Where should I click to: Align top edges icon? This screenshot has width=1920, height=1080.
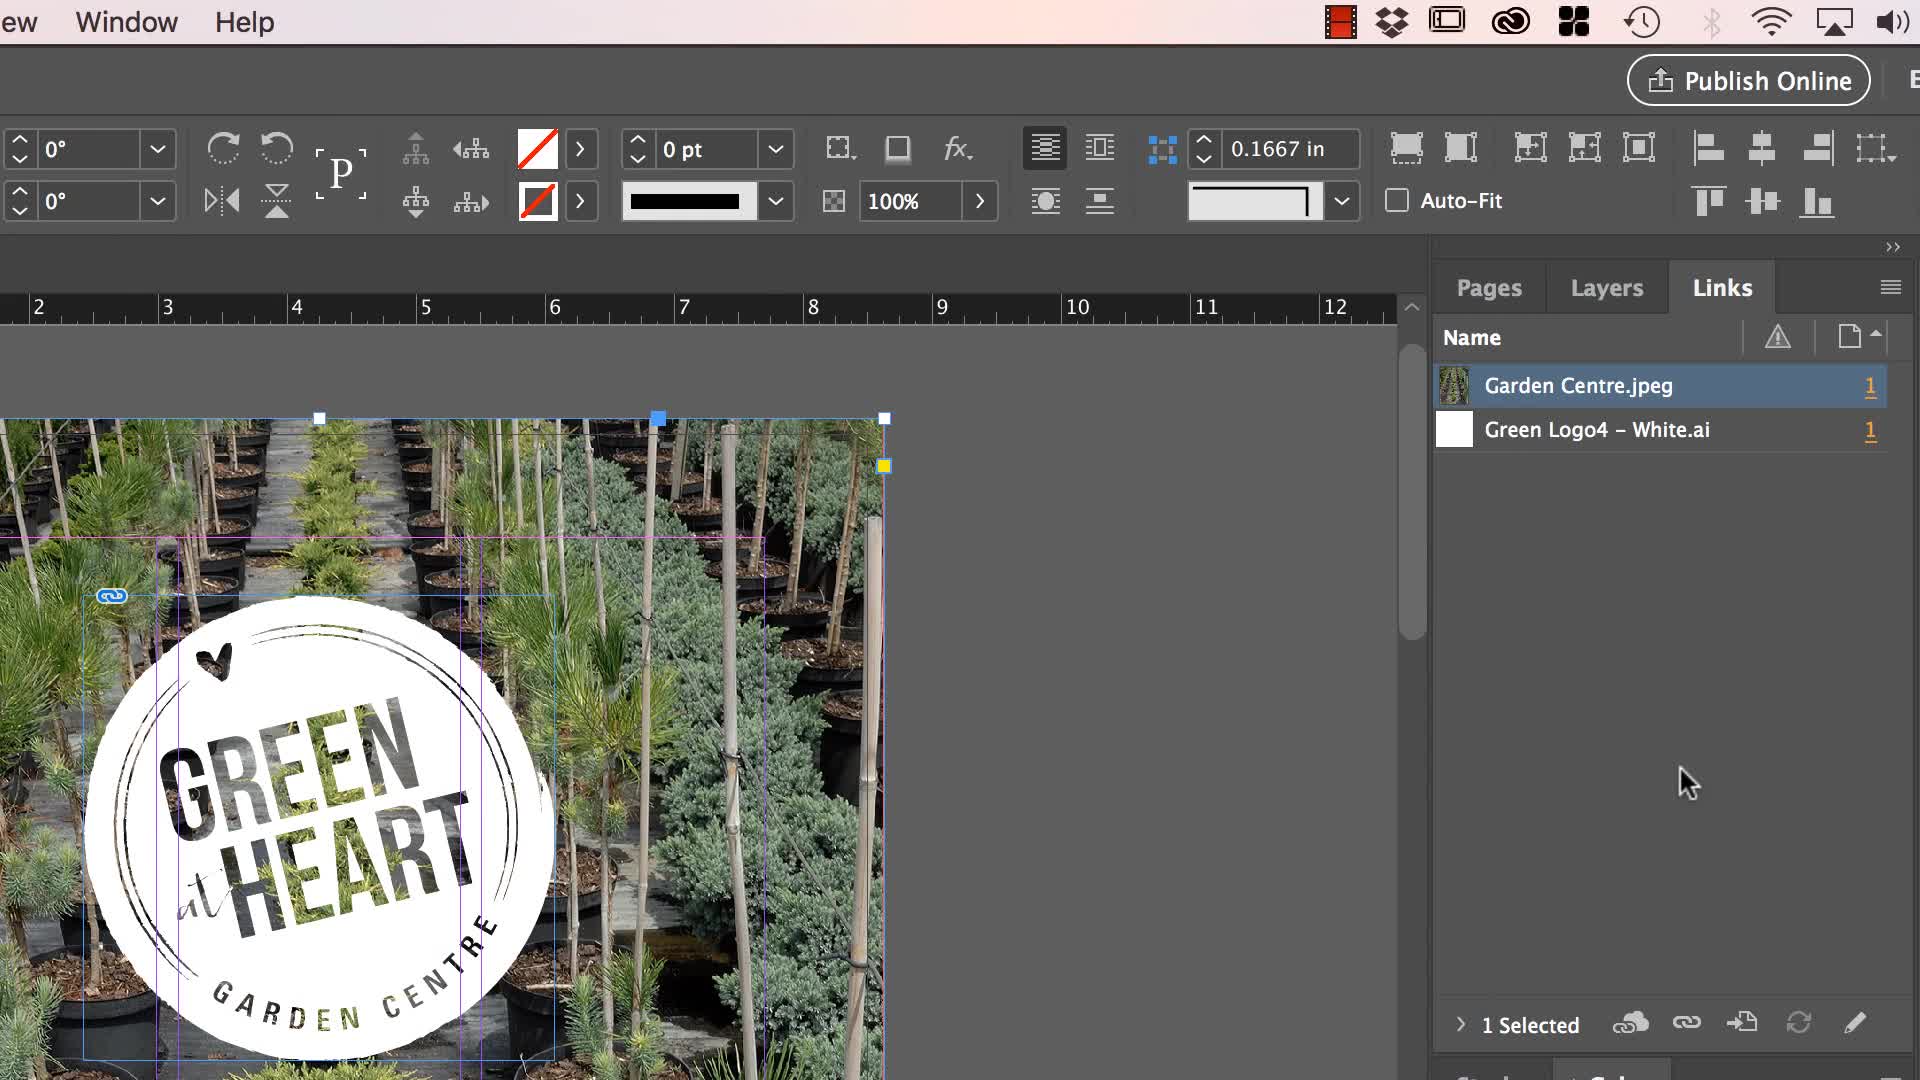pyautogui.click(x=1708, y=201)
